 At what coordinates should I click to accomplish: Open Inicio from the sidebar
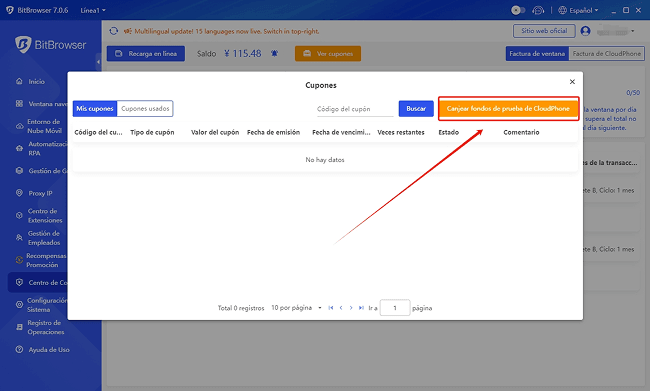(36, 82)
